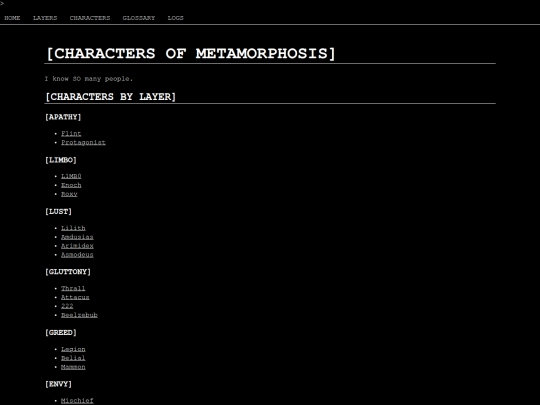540x405 pixels.
Task: Select CHARACTERS in the top navigation
Action: coord(90,18)
